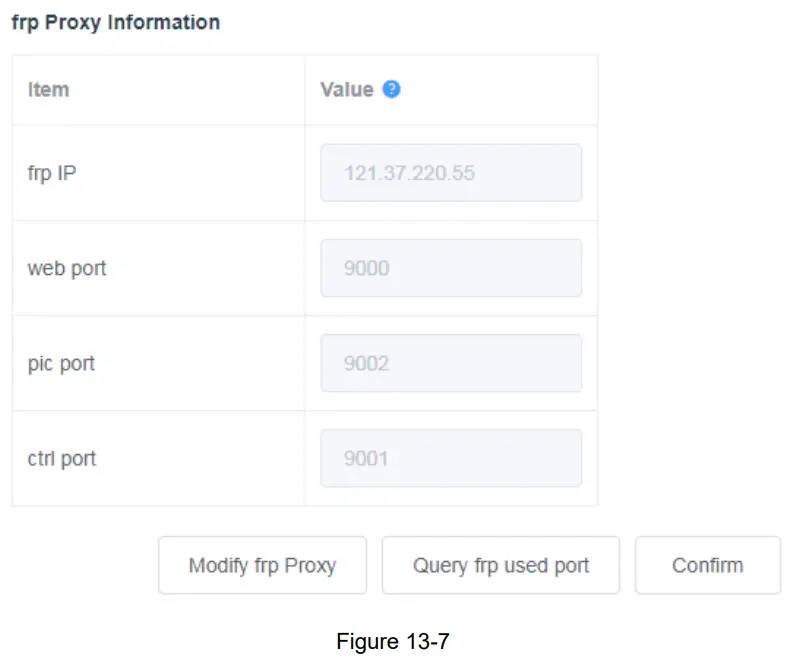This screenshot has width=790, height=659.
Task: Click the frp Proxy Information heading
Action: click(116, 22)
